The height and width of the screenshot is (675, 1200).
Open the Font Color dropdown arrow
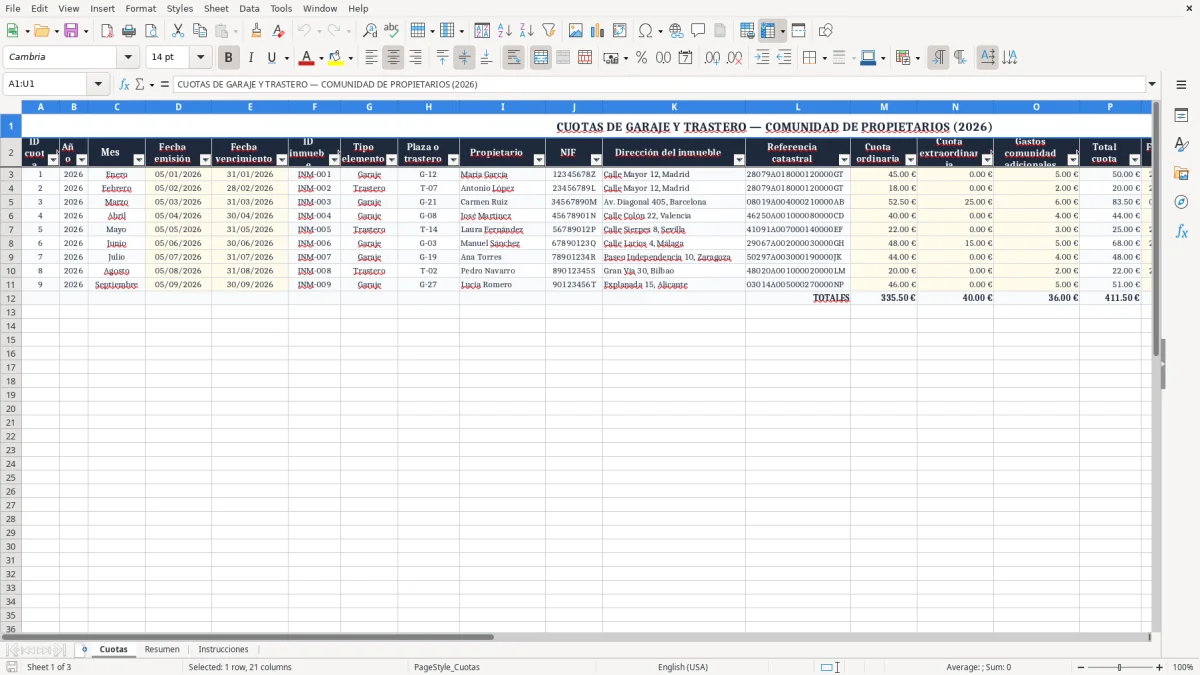[321, 58]
